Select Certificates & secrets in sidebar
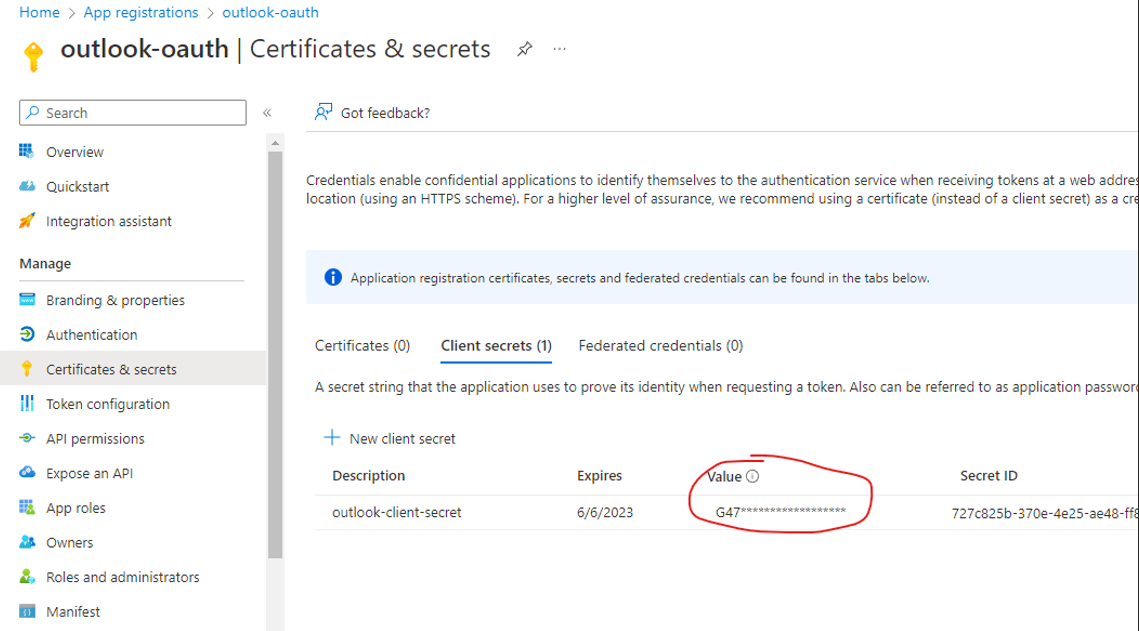This screenshot has height=631, width=1139. coord(111,370)
